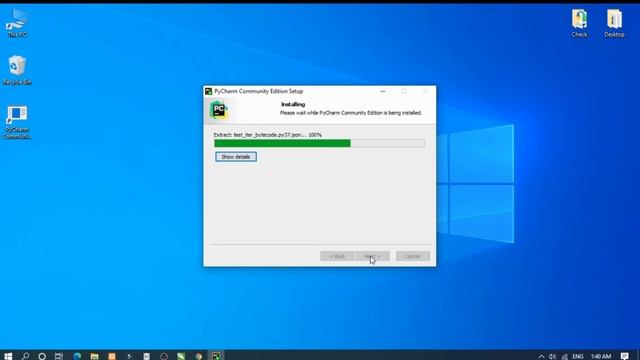640x360 pixels.
Task: Click the ENG language indicator
Action: coord(578,356)
